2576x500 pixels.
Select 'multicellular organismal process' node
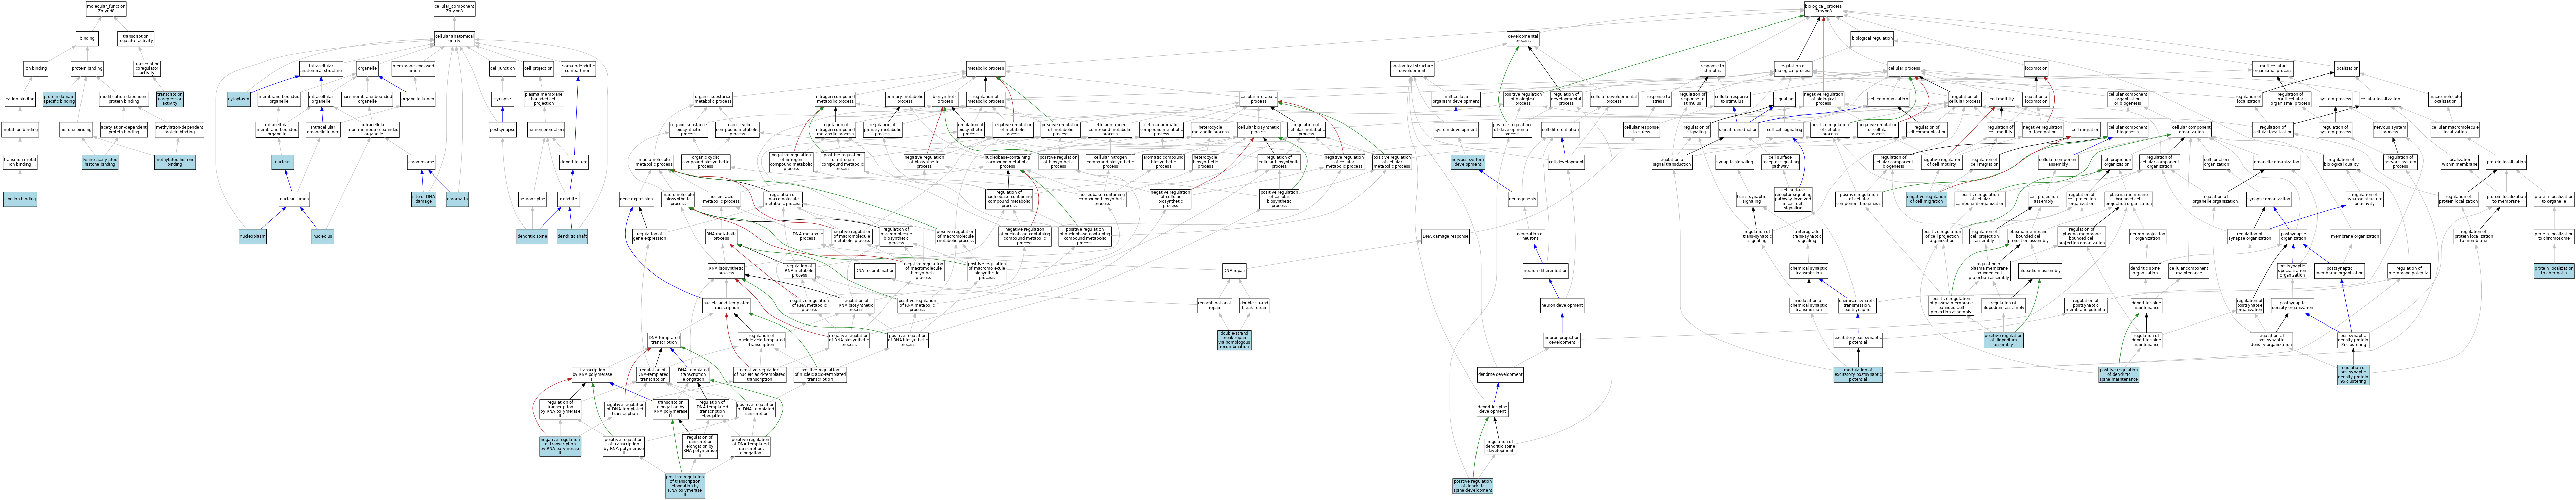point(2273,69)
